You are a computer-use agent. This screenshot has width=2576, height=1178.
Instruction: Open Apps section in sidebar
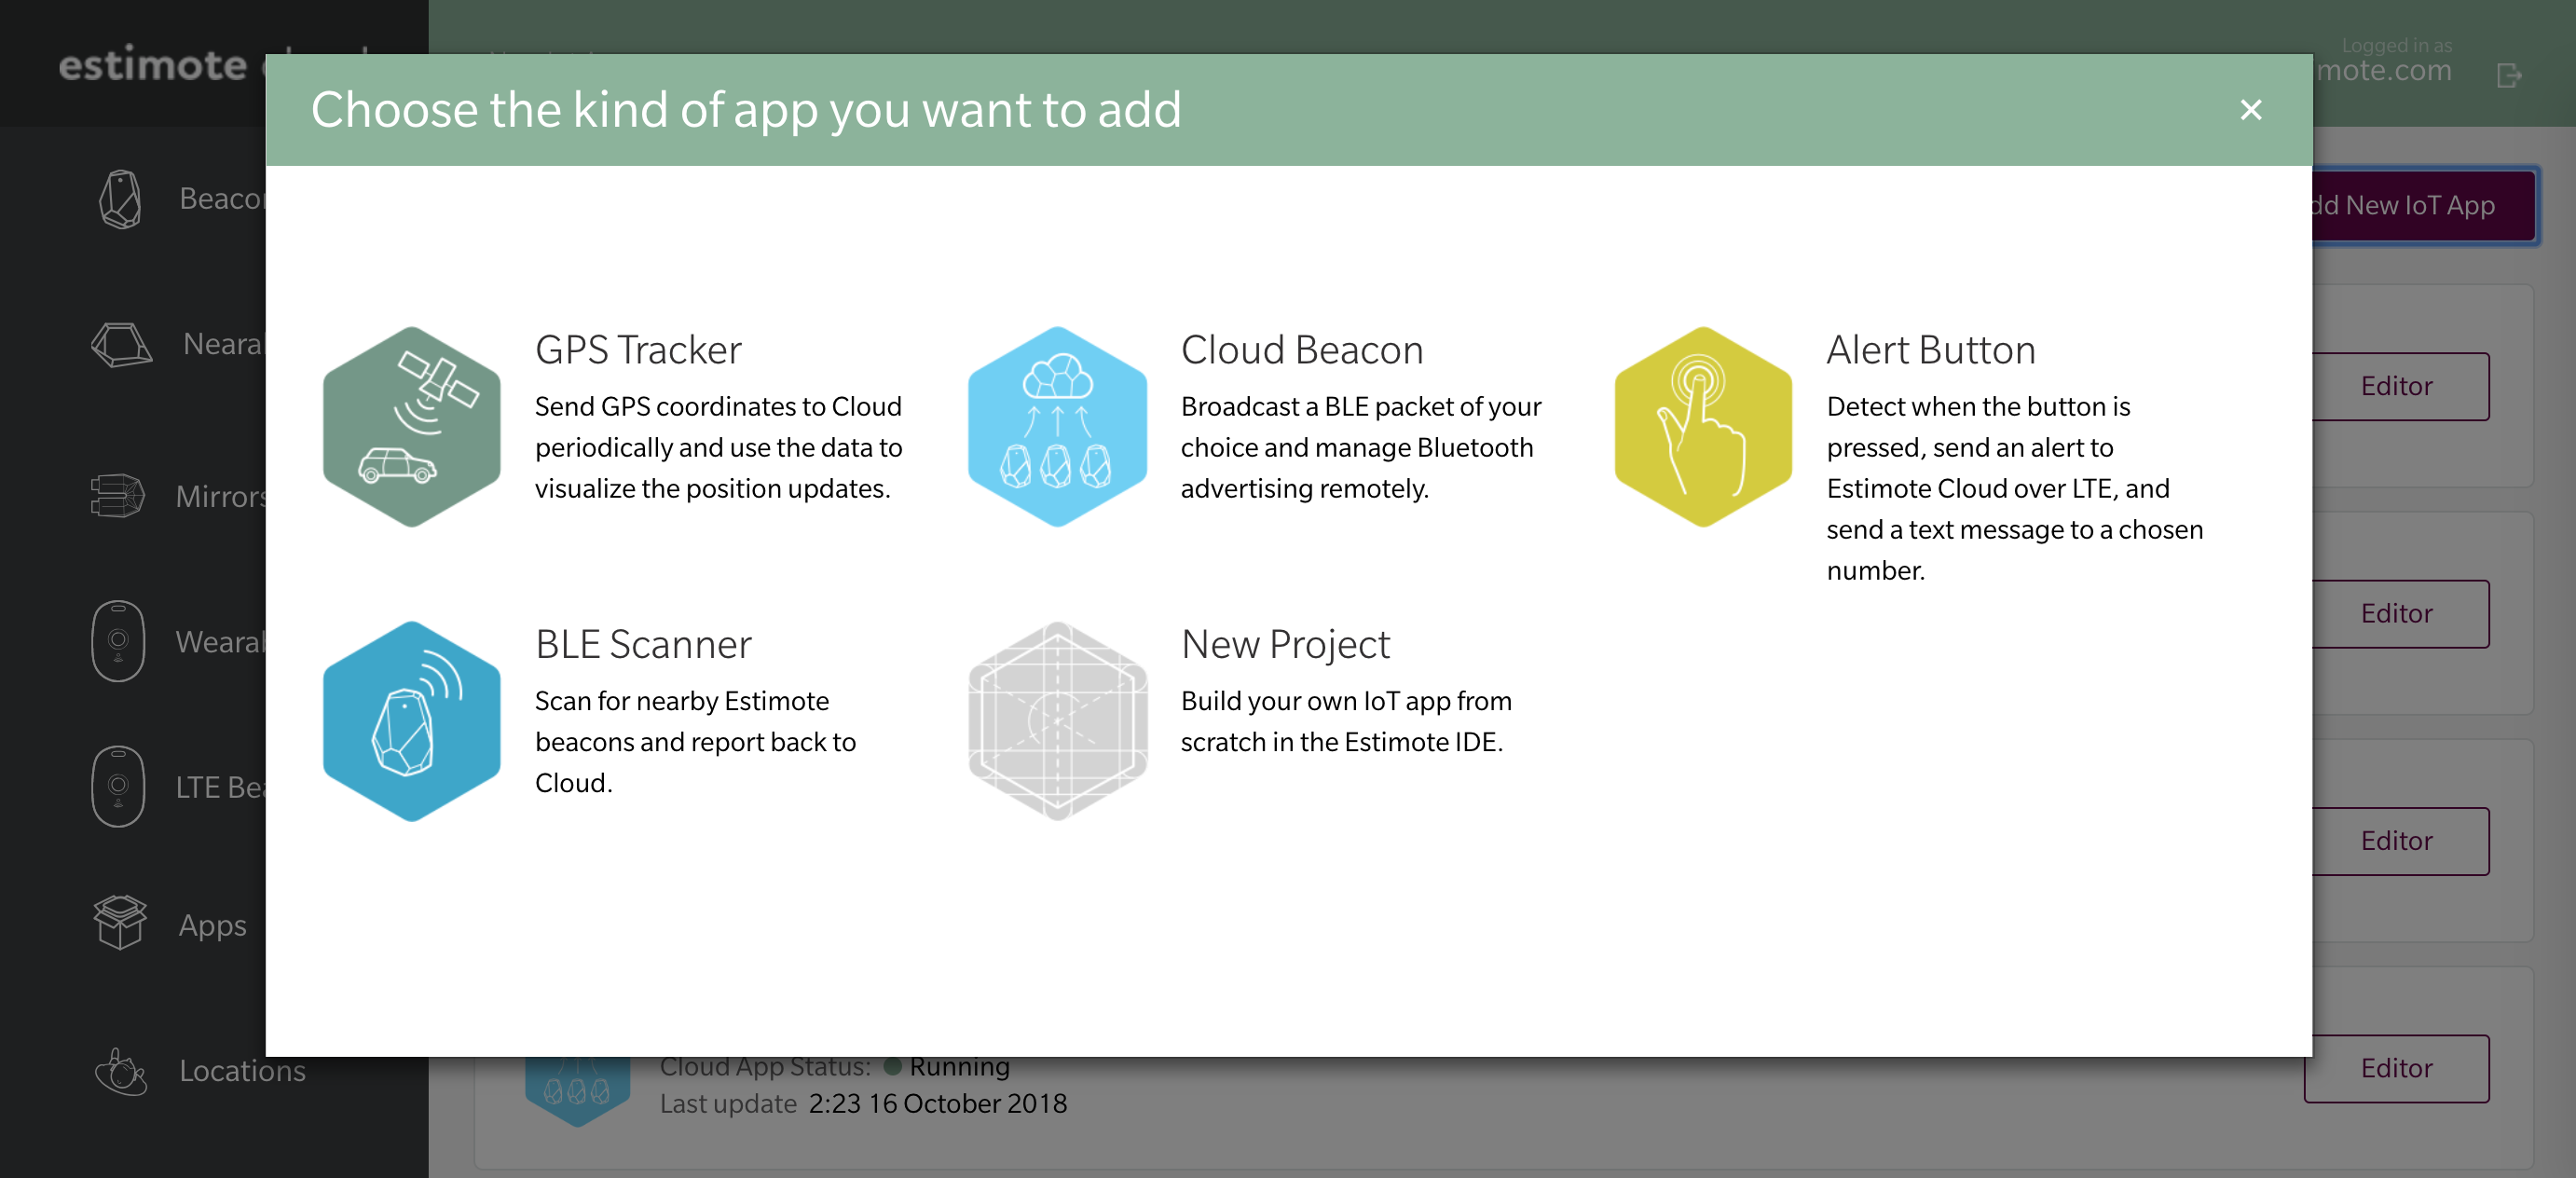pyautogui.click(x=212, y=925)
